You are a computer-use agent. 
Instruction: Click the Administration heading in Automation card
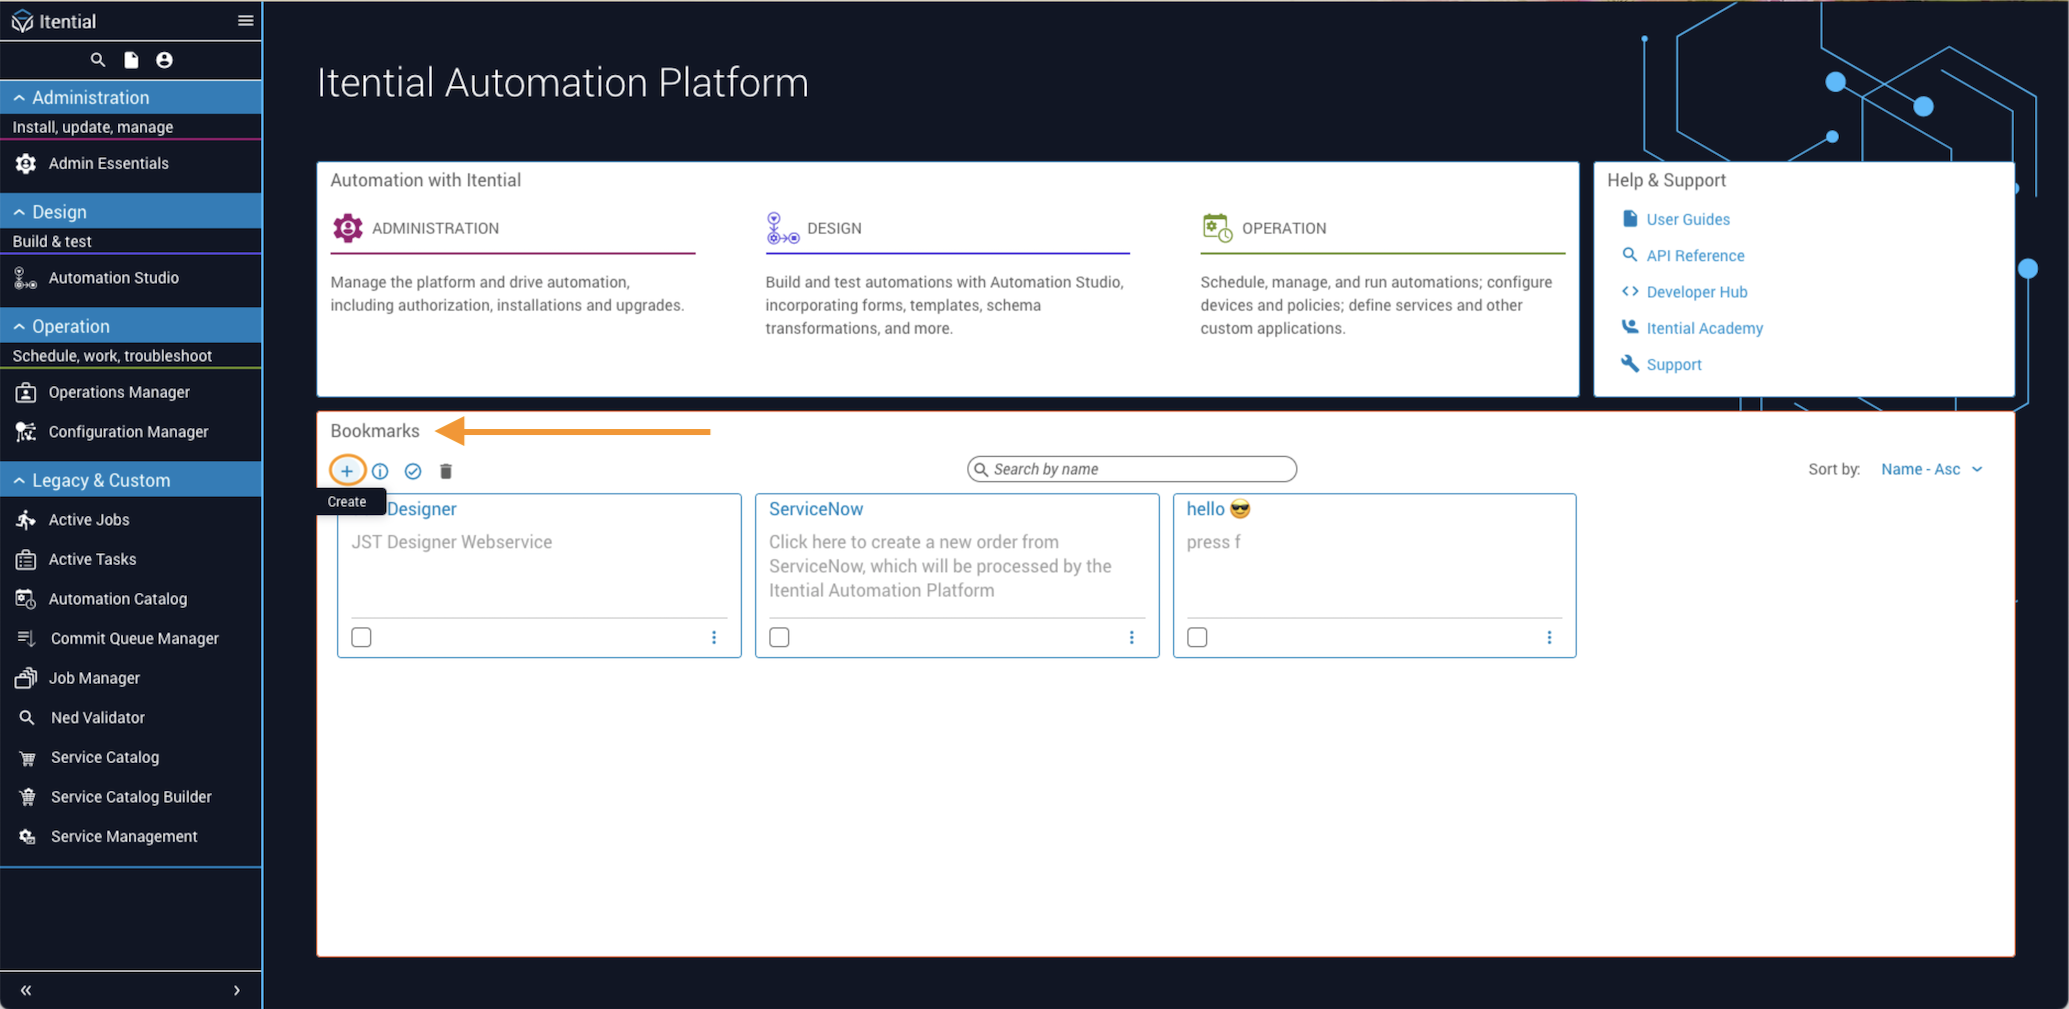pos(435,228)
